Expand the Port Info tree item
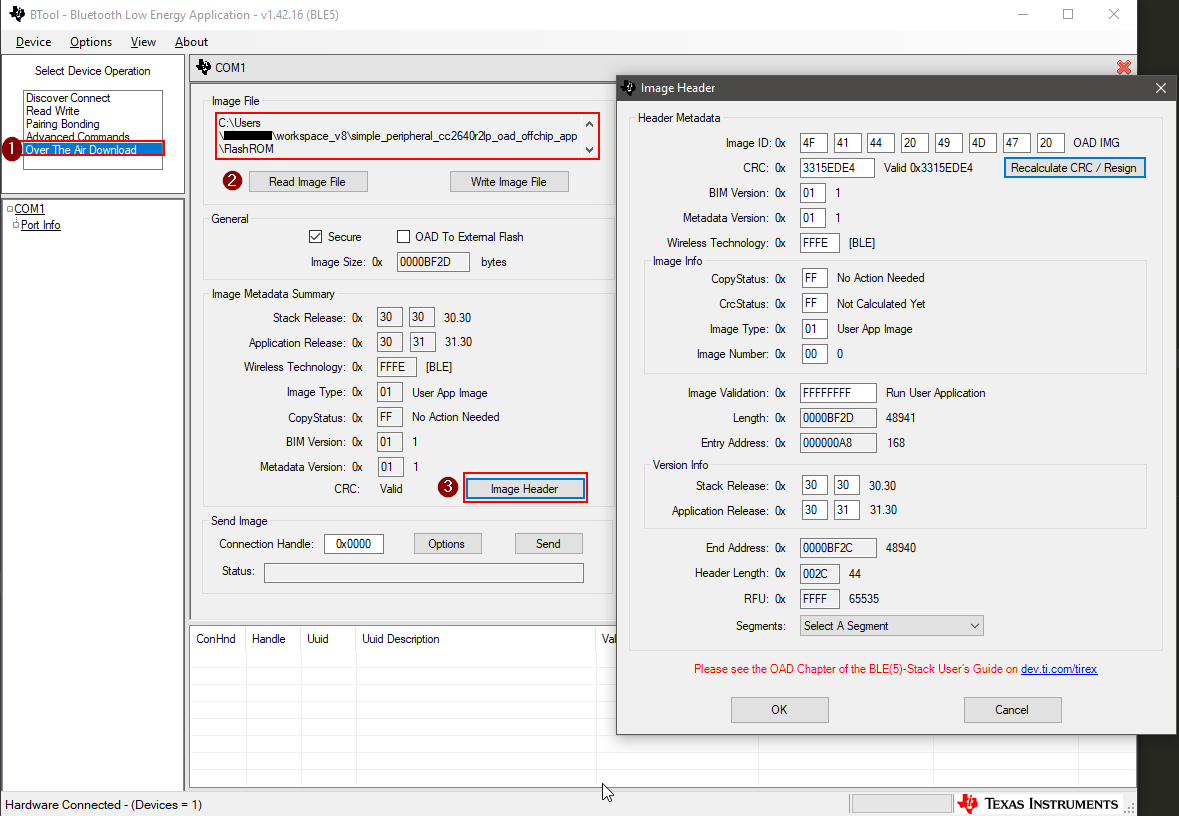The height and width of the screenshot is (816, 1179). 16,225
